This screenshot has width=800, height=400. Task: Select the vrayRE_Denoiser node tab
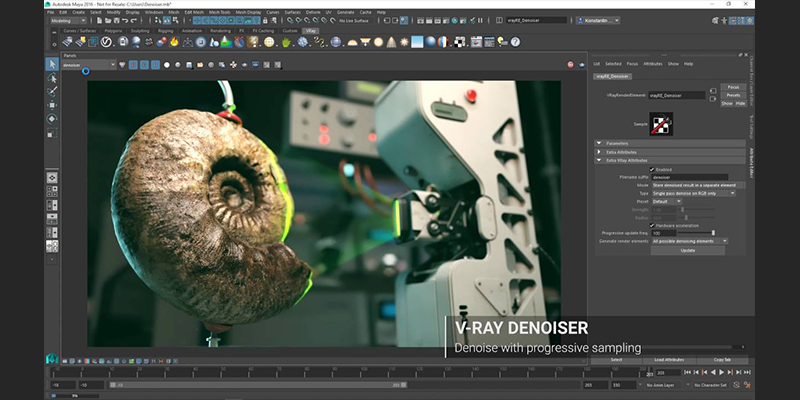point(612,76)
